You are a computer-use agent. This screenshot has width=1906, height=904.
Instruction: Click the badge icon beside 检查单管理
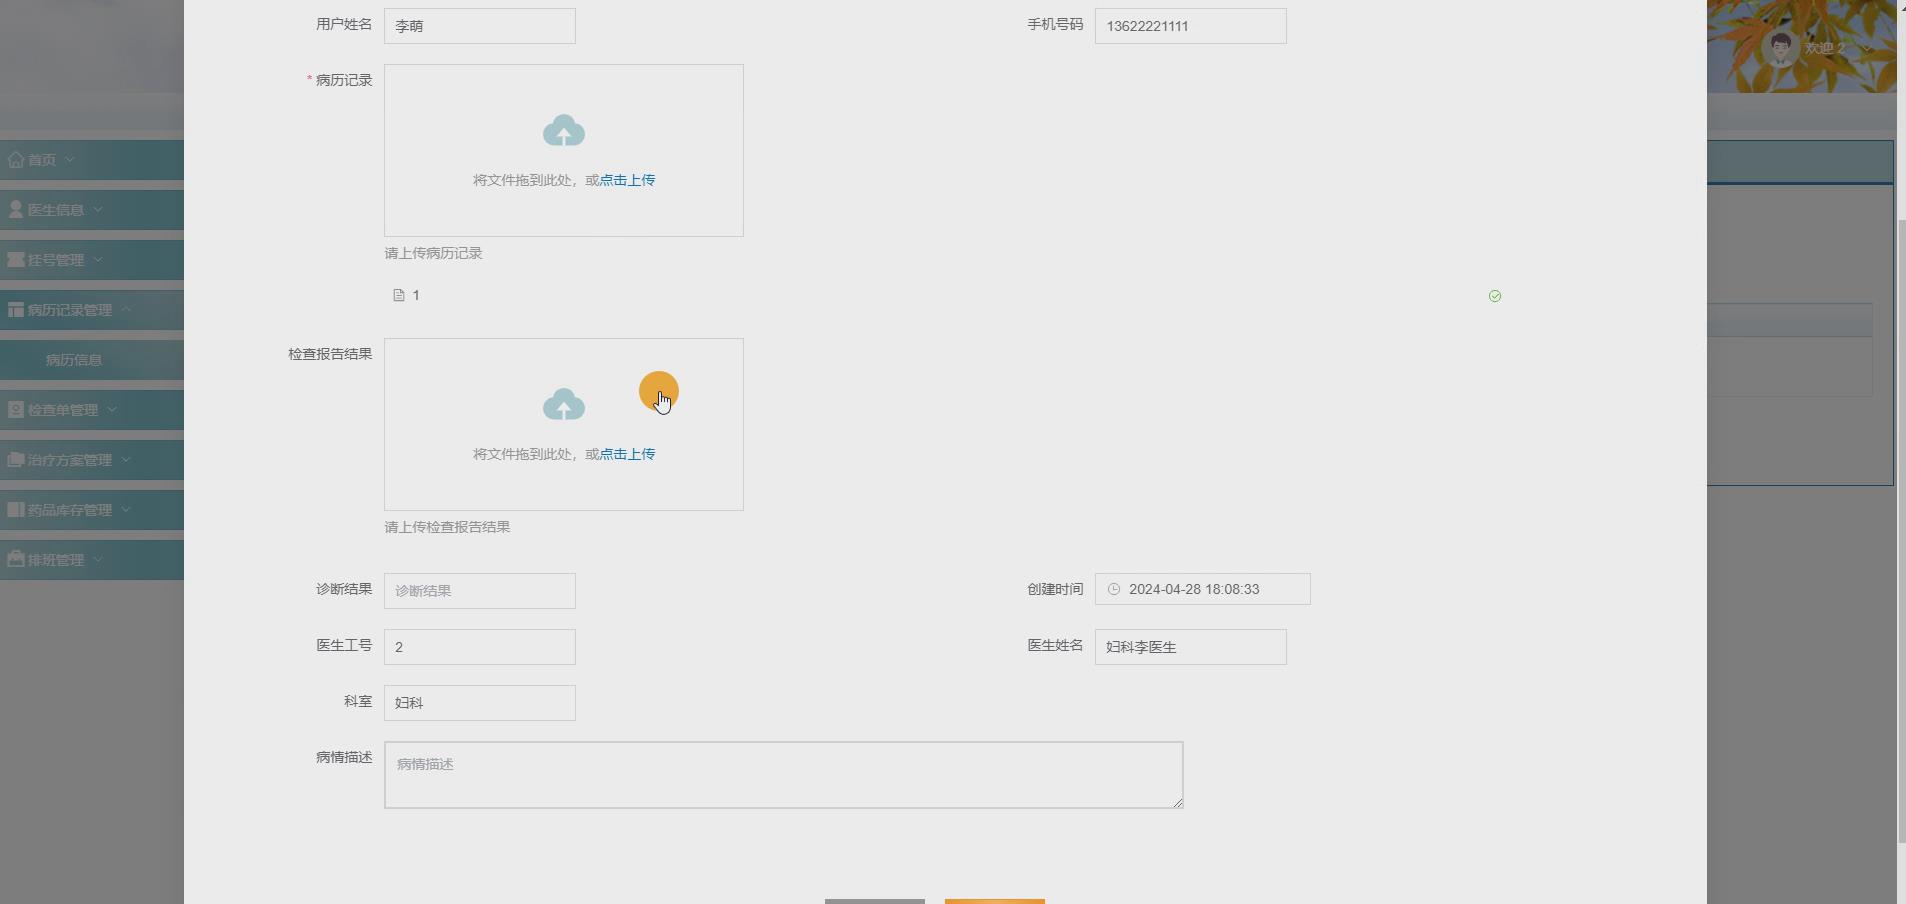coord(16,410)
